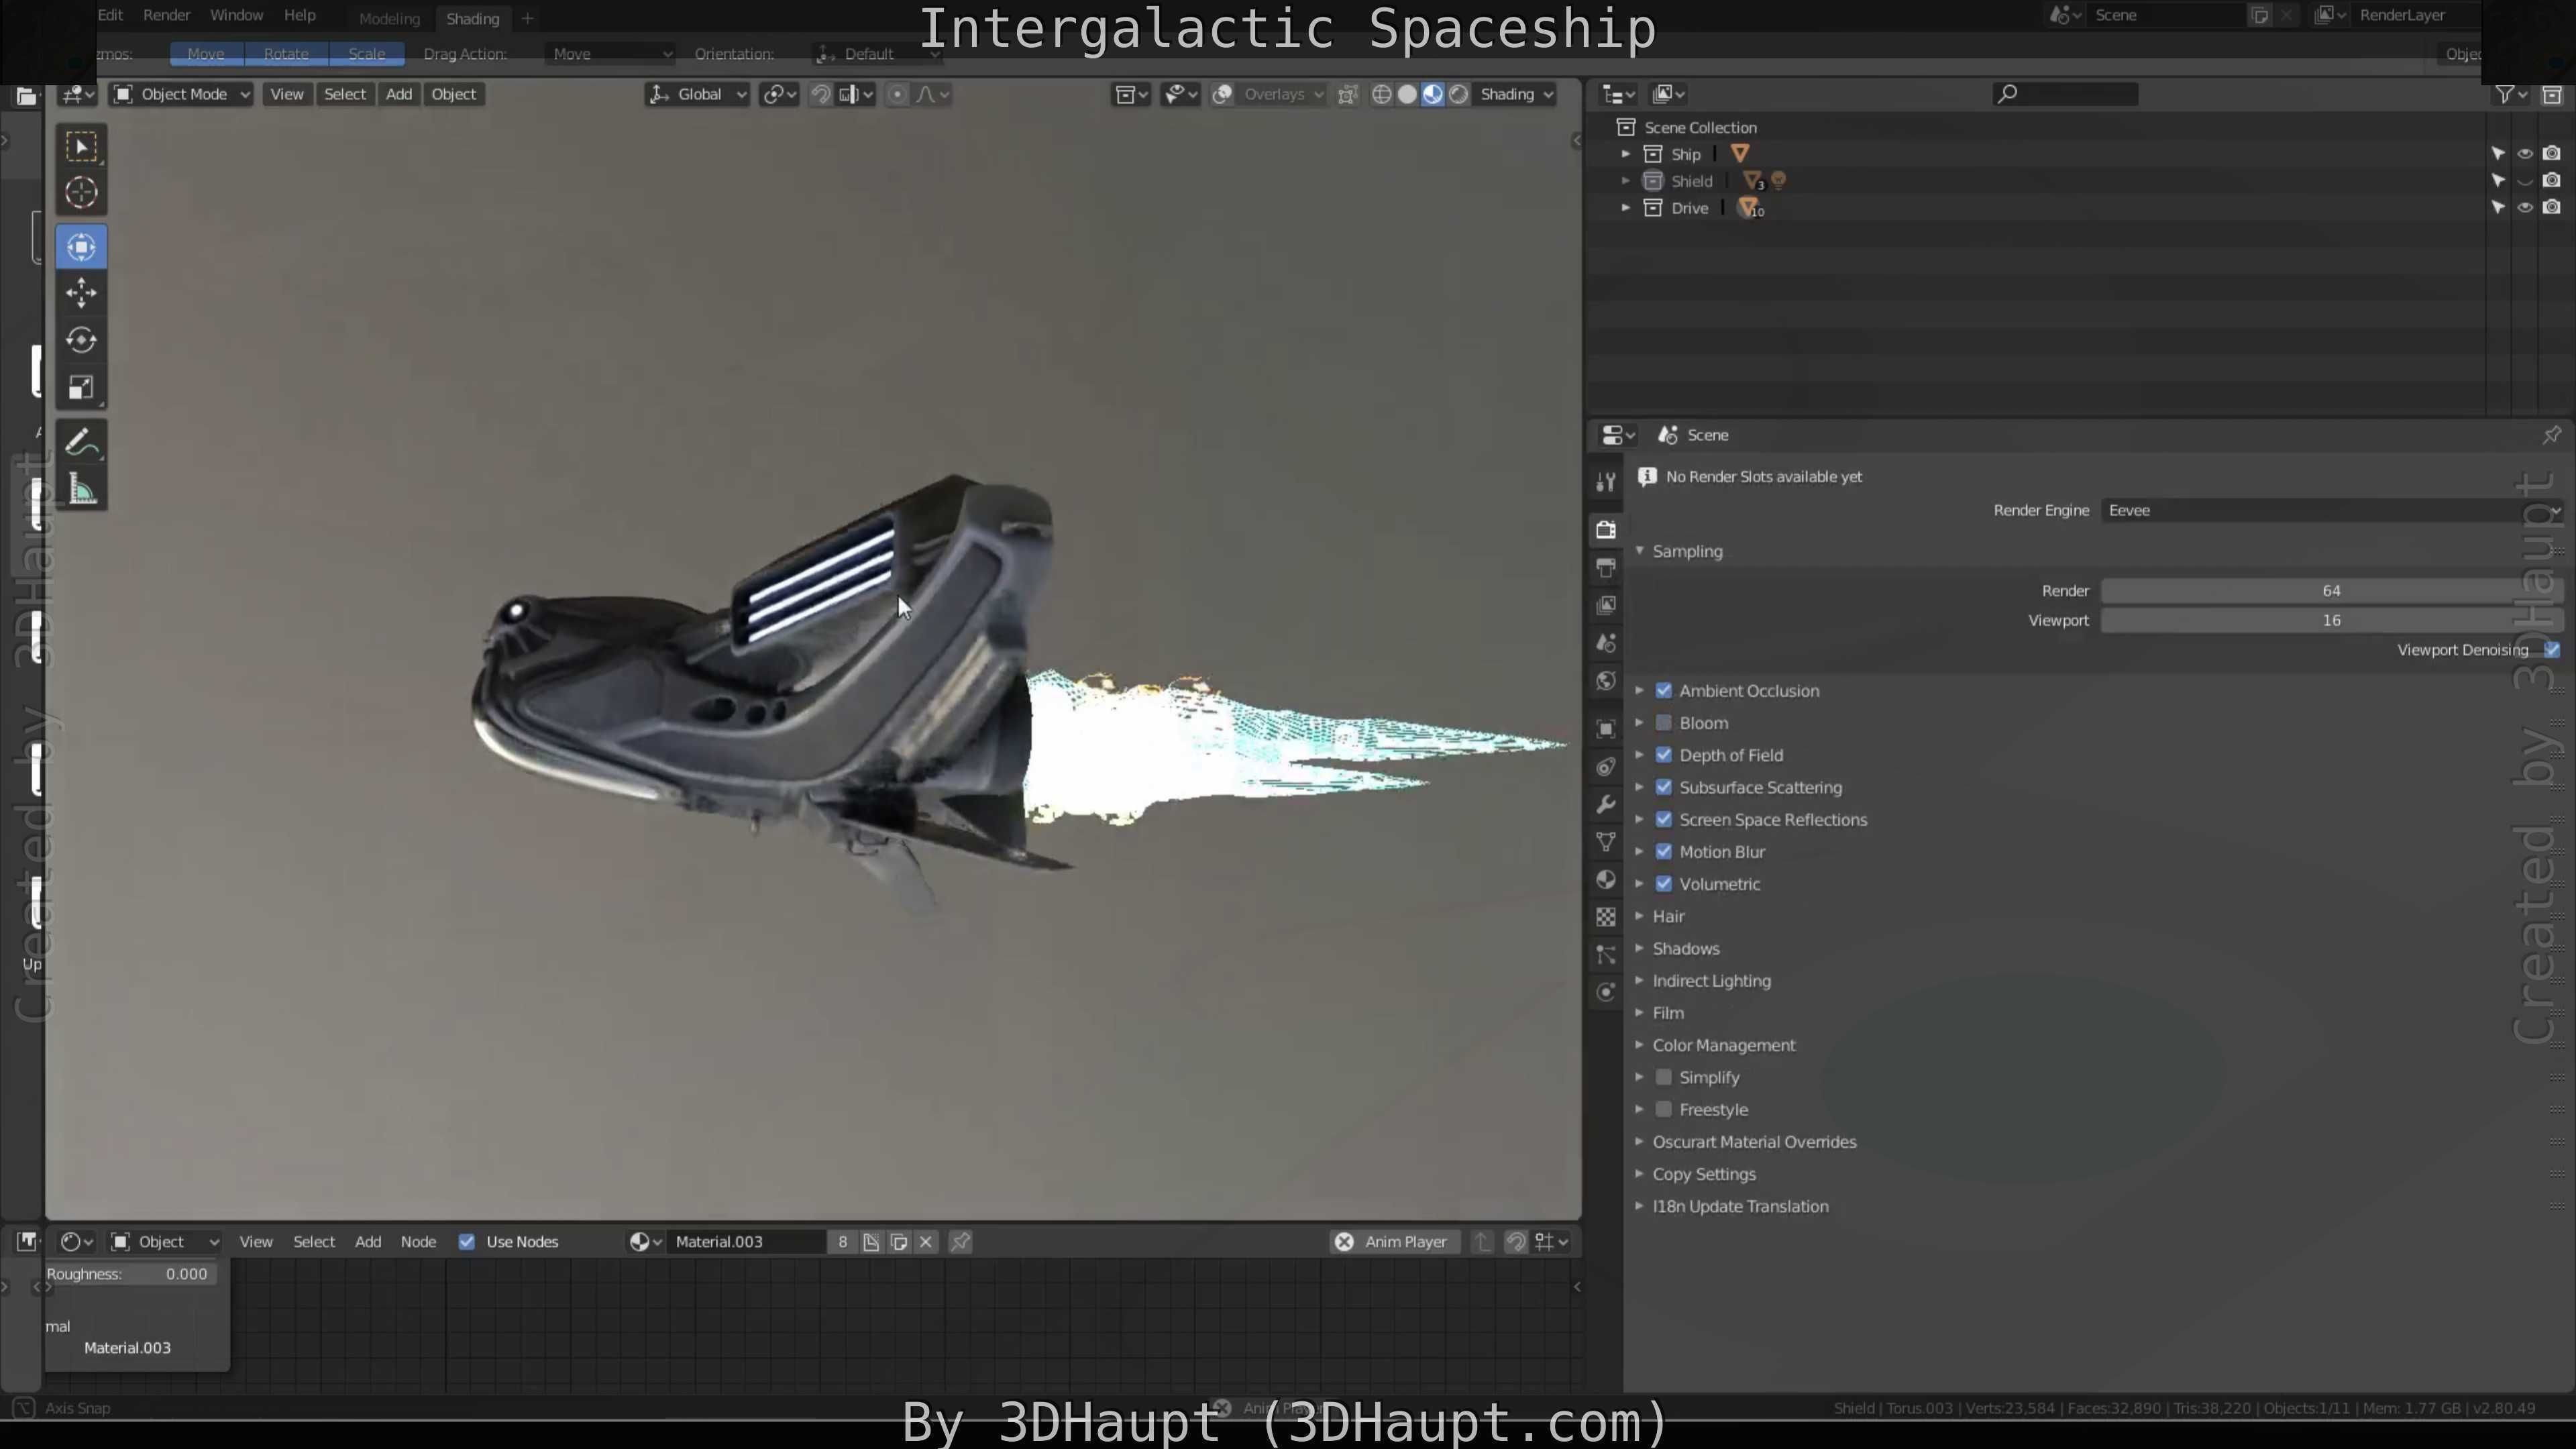Image resolution: width=2576 pixels, height=1449 pixels.
Task: Expand the Shadows panel
Action: point(1685,948)
